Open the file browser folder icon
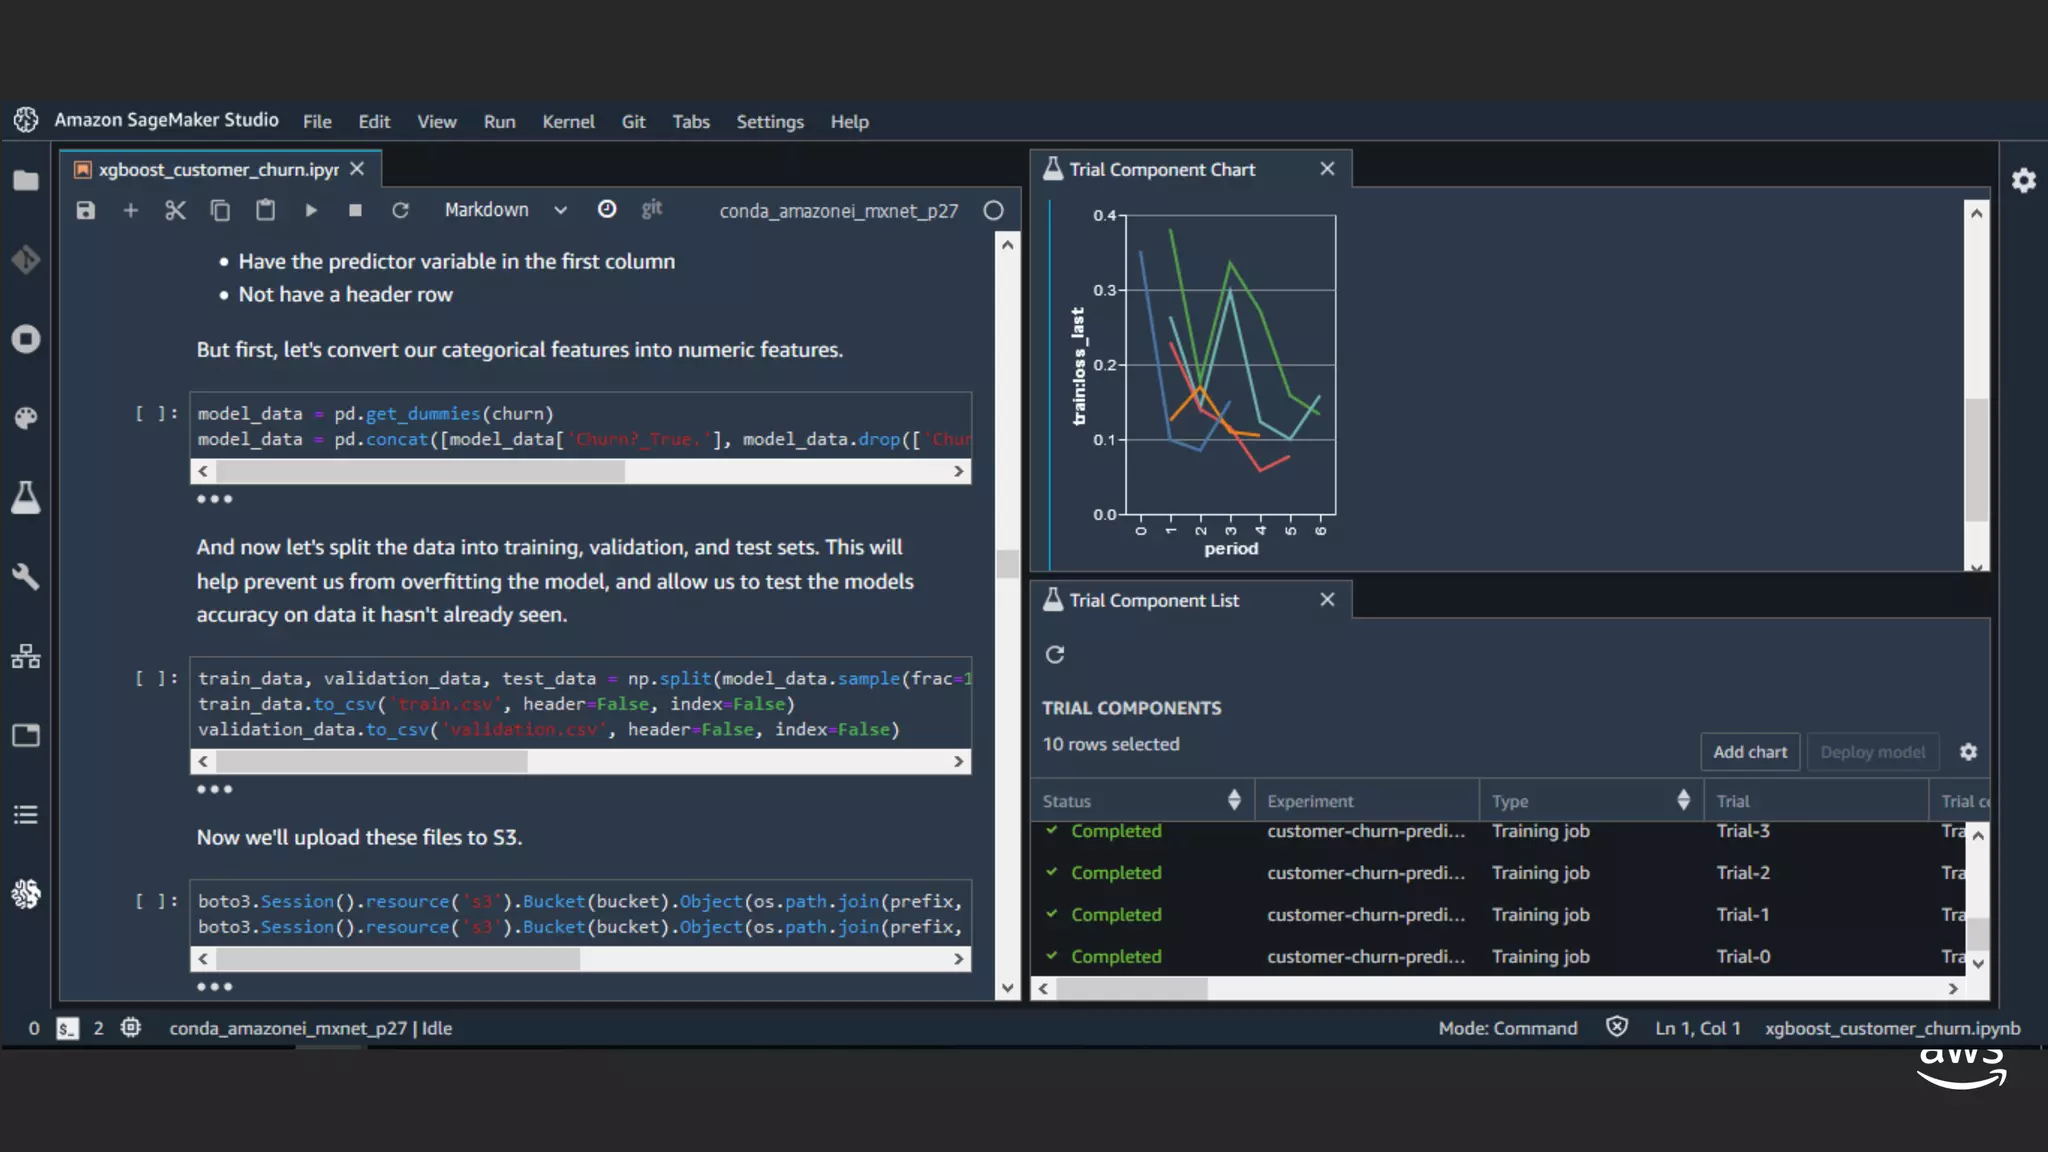2048x1152 pixels. 26,181
